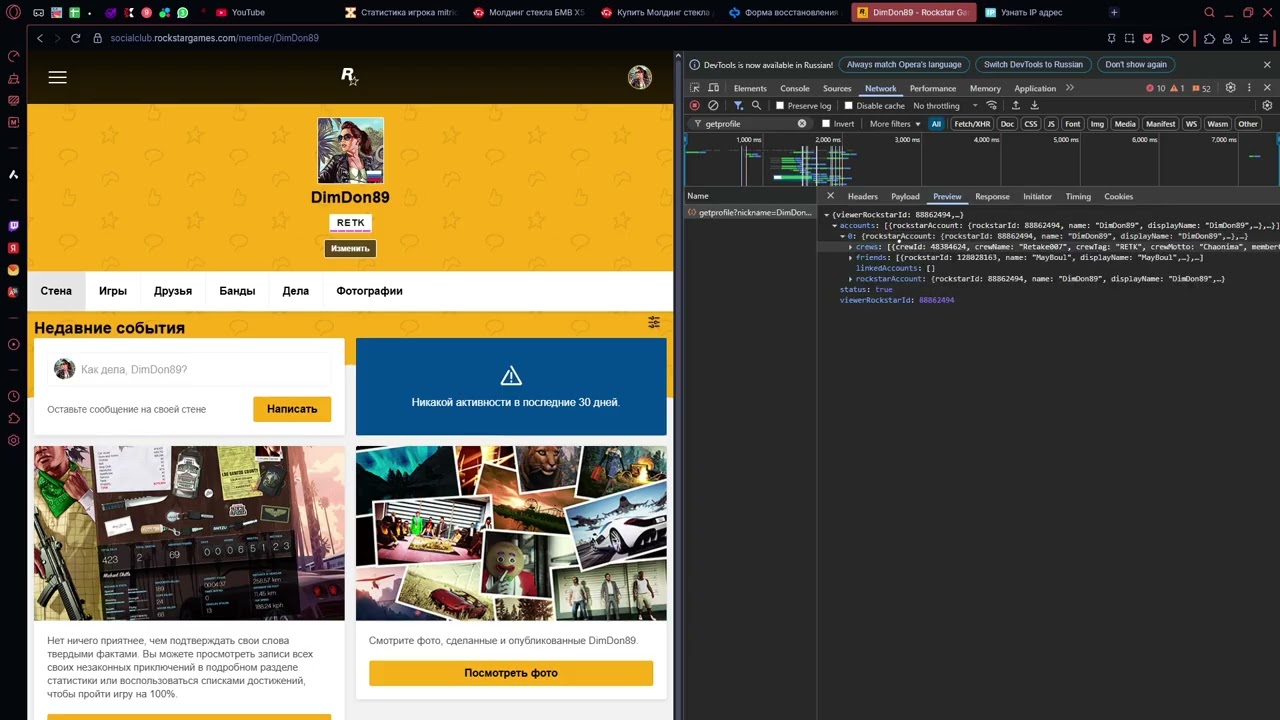Screen dimensions: 1280x720
Task: Click the wall message input field
Action: pos(190,369)
